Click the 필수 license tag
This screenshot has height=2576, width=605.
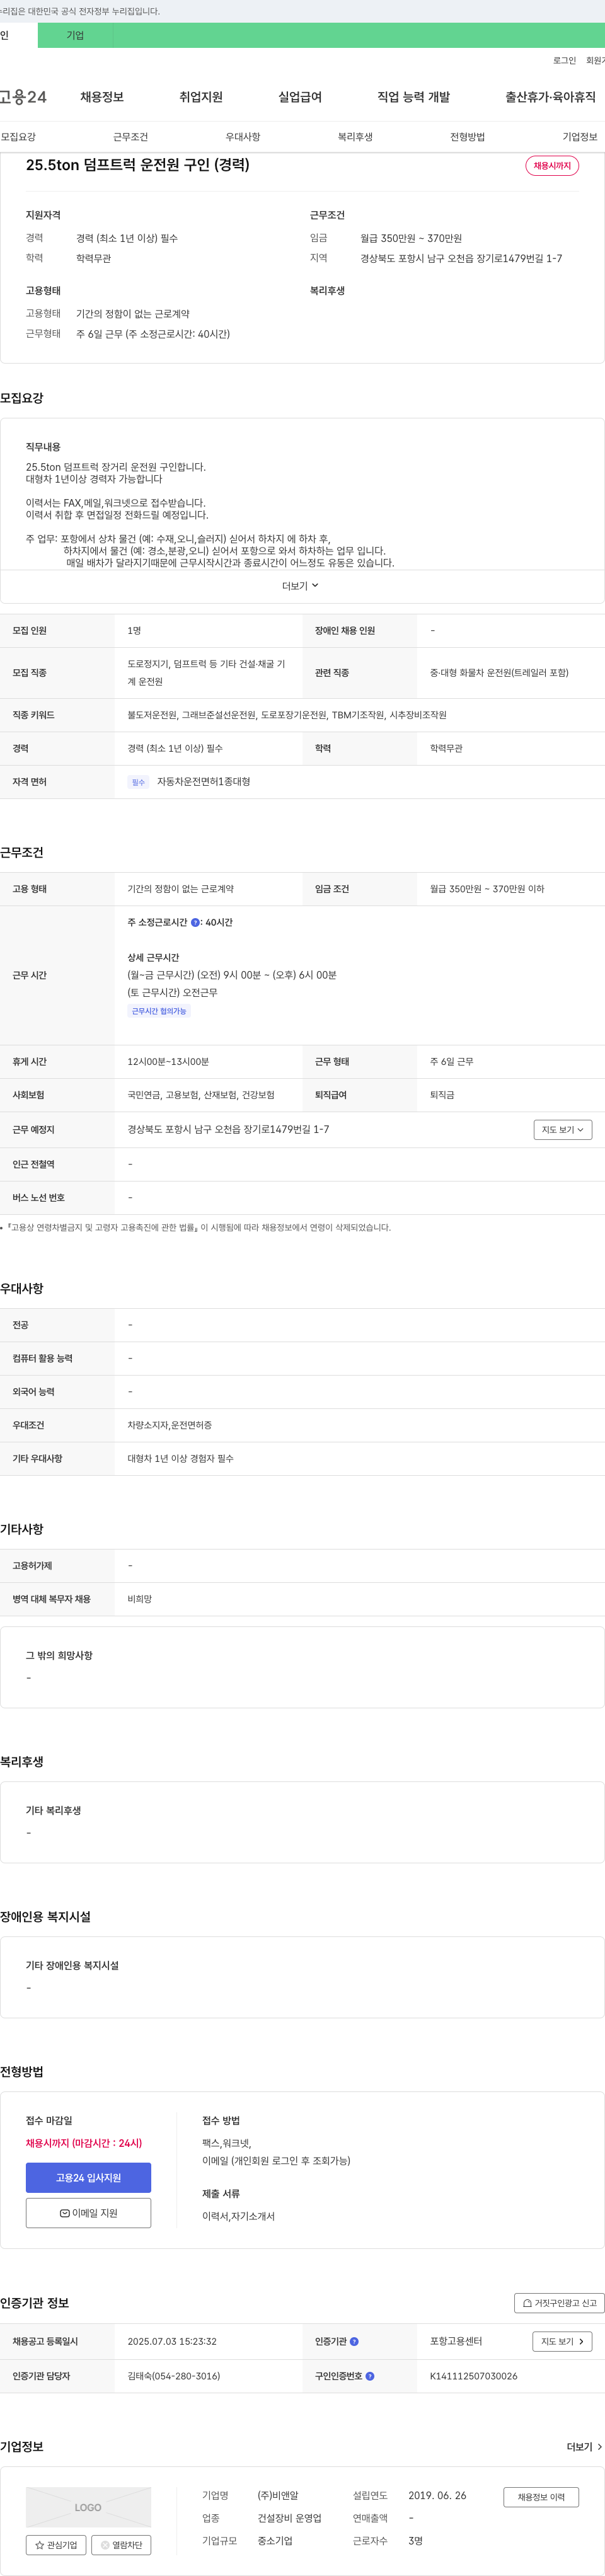click(x=138, y=782)
